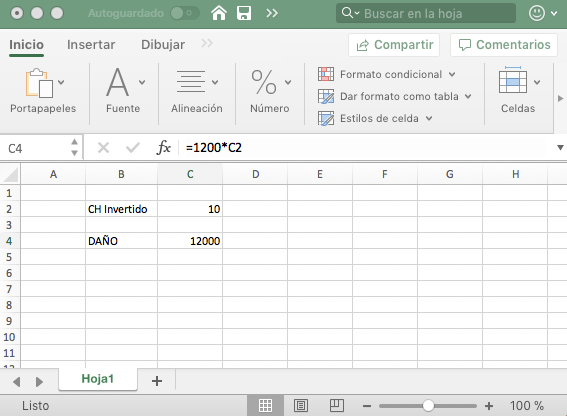This screenshot has height=416, width=567.
Task: Click the zoom slider handle
Action: (x=428, y=406)
